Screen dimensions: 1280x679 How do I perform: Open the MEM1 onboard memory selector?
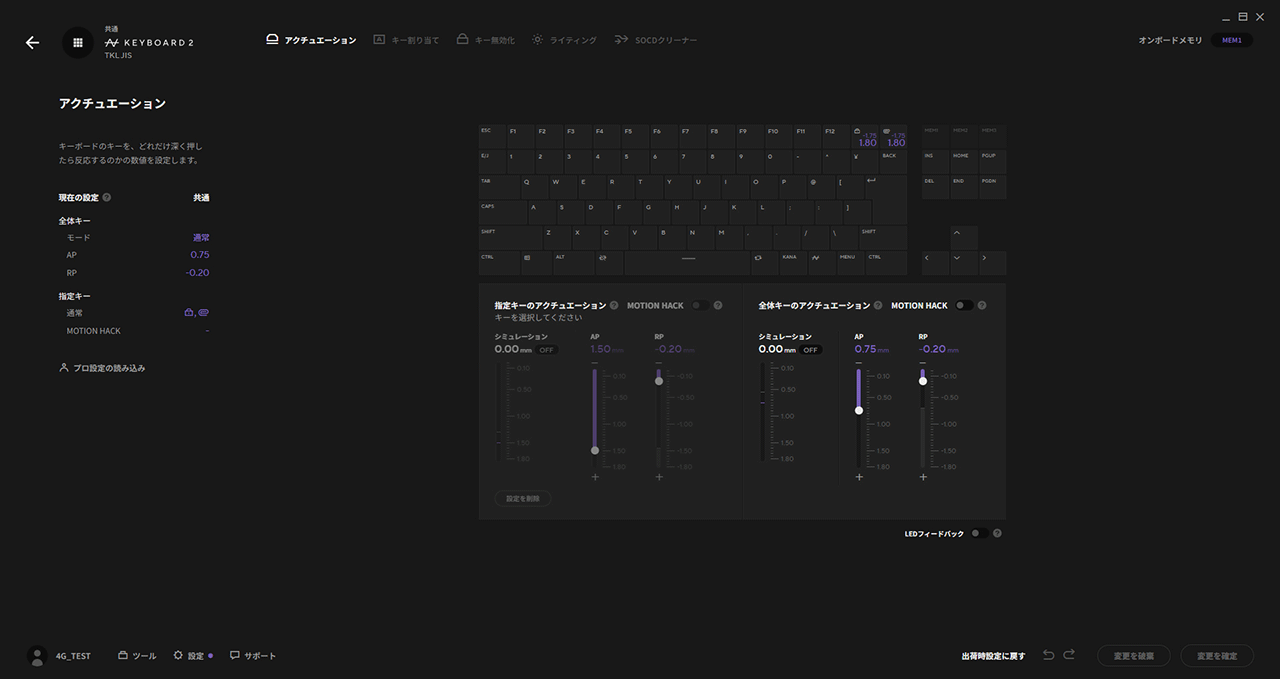click(x=1232, y=40)
